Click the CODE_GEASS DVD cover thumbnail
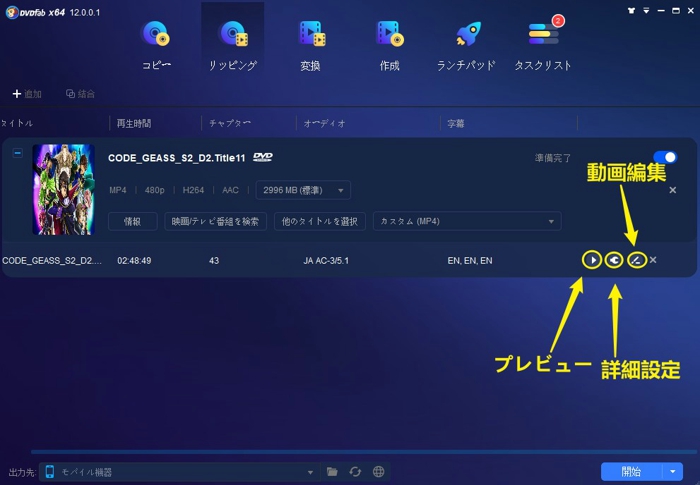Screen dimensions: 700x485 [62, 176]
